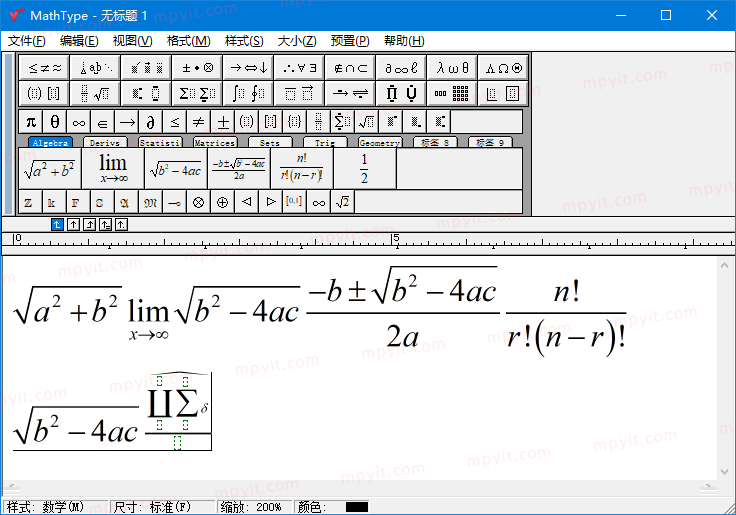The image size is (736, 515).
Task: Insert the infinity symbol next to theta
Action: pyautogui.click(x=79, y=122)
